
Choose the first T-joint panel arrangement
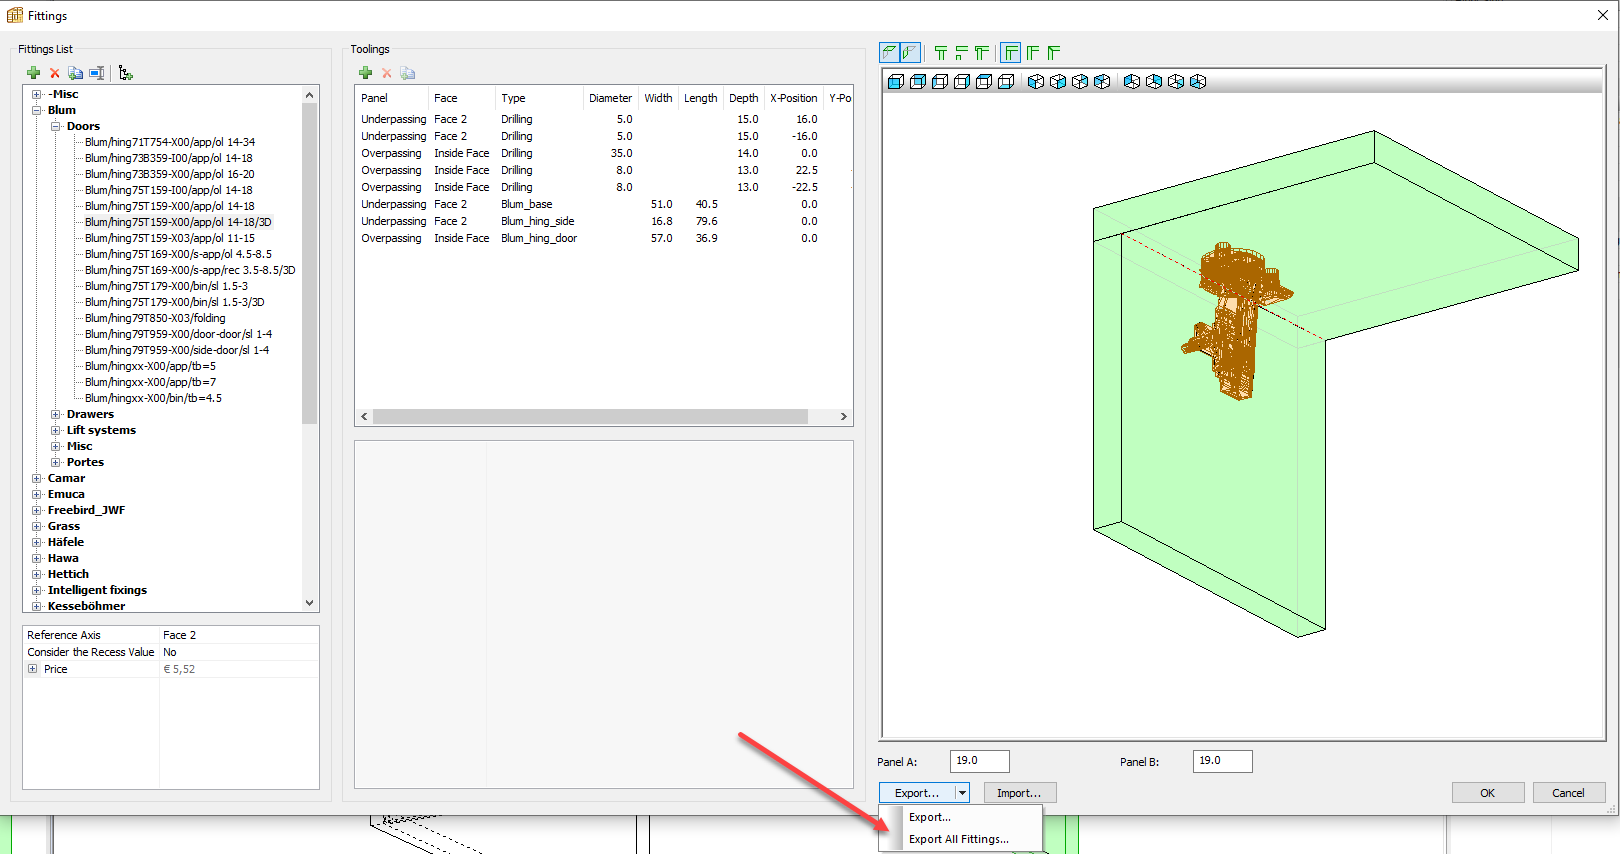941,53
